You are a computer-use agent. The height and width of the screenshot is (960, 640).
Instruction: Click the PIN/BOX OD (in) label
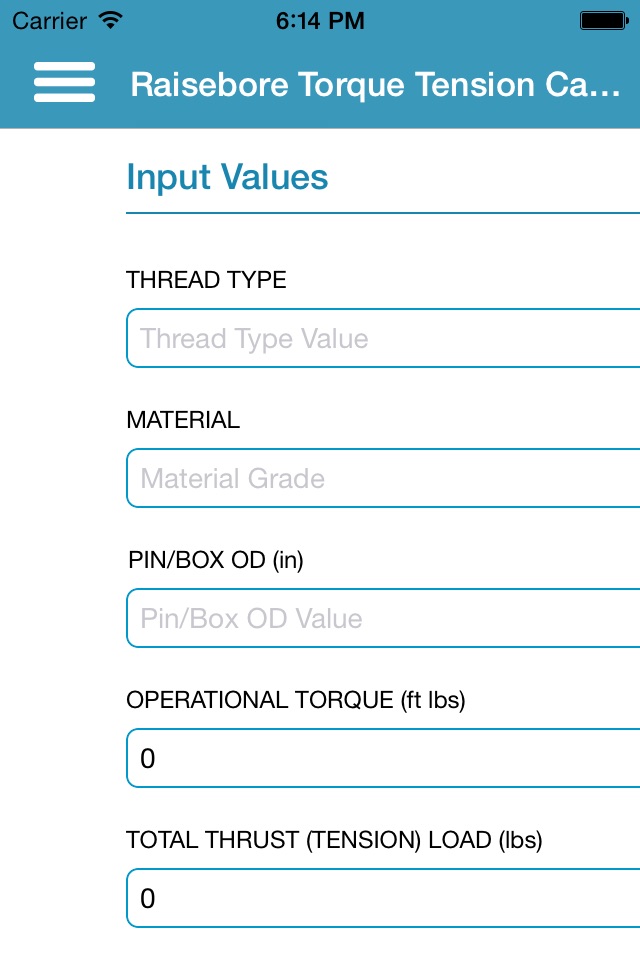point(216,560)
